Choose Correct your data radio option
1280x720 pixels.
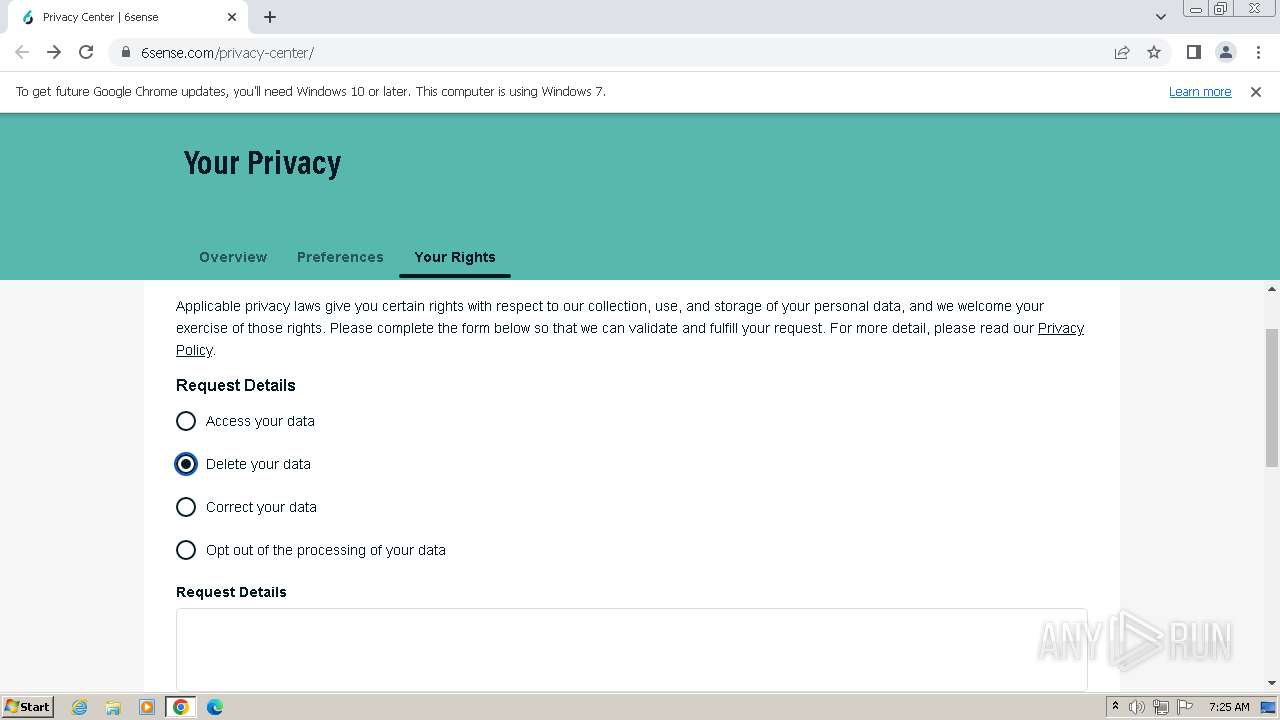186,507
